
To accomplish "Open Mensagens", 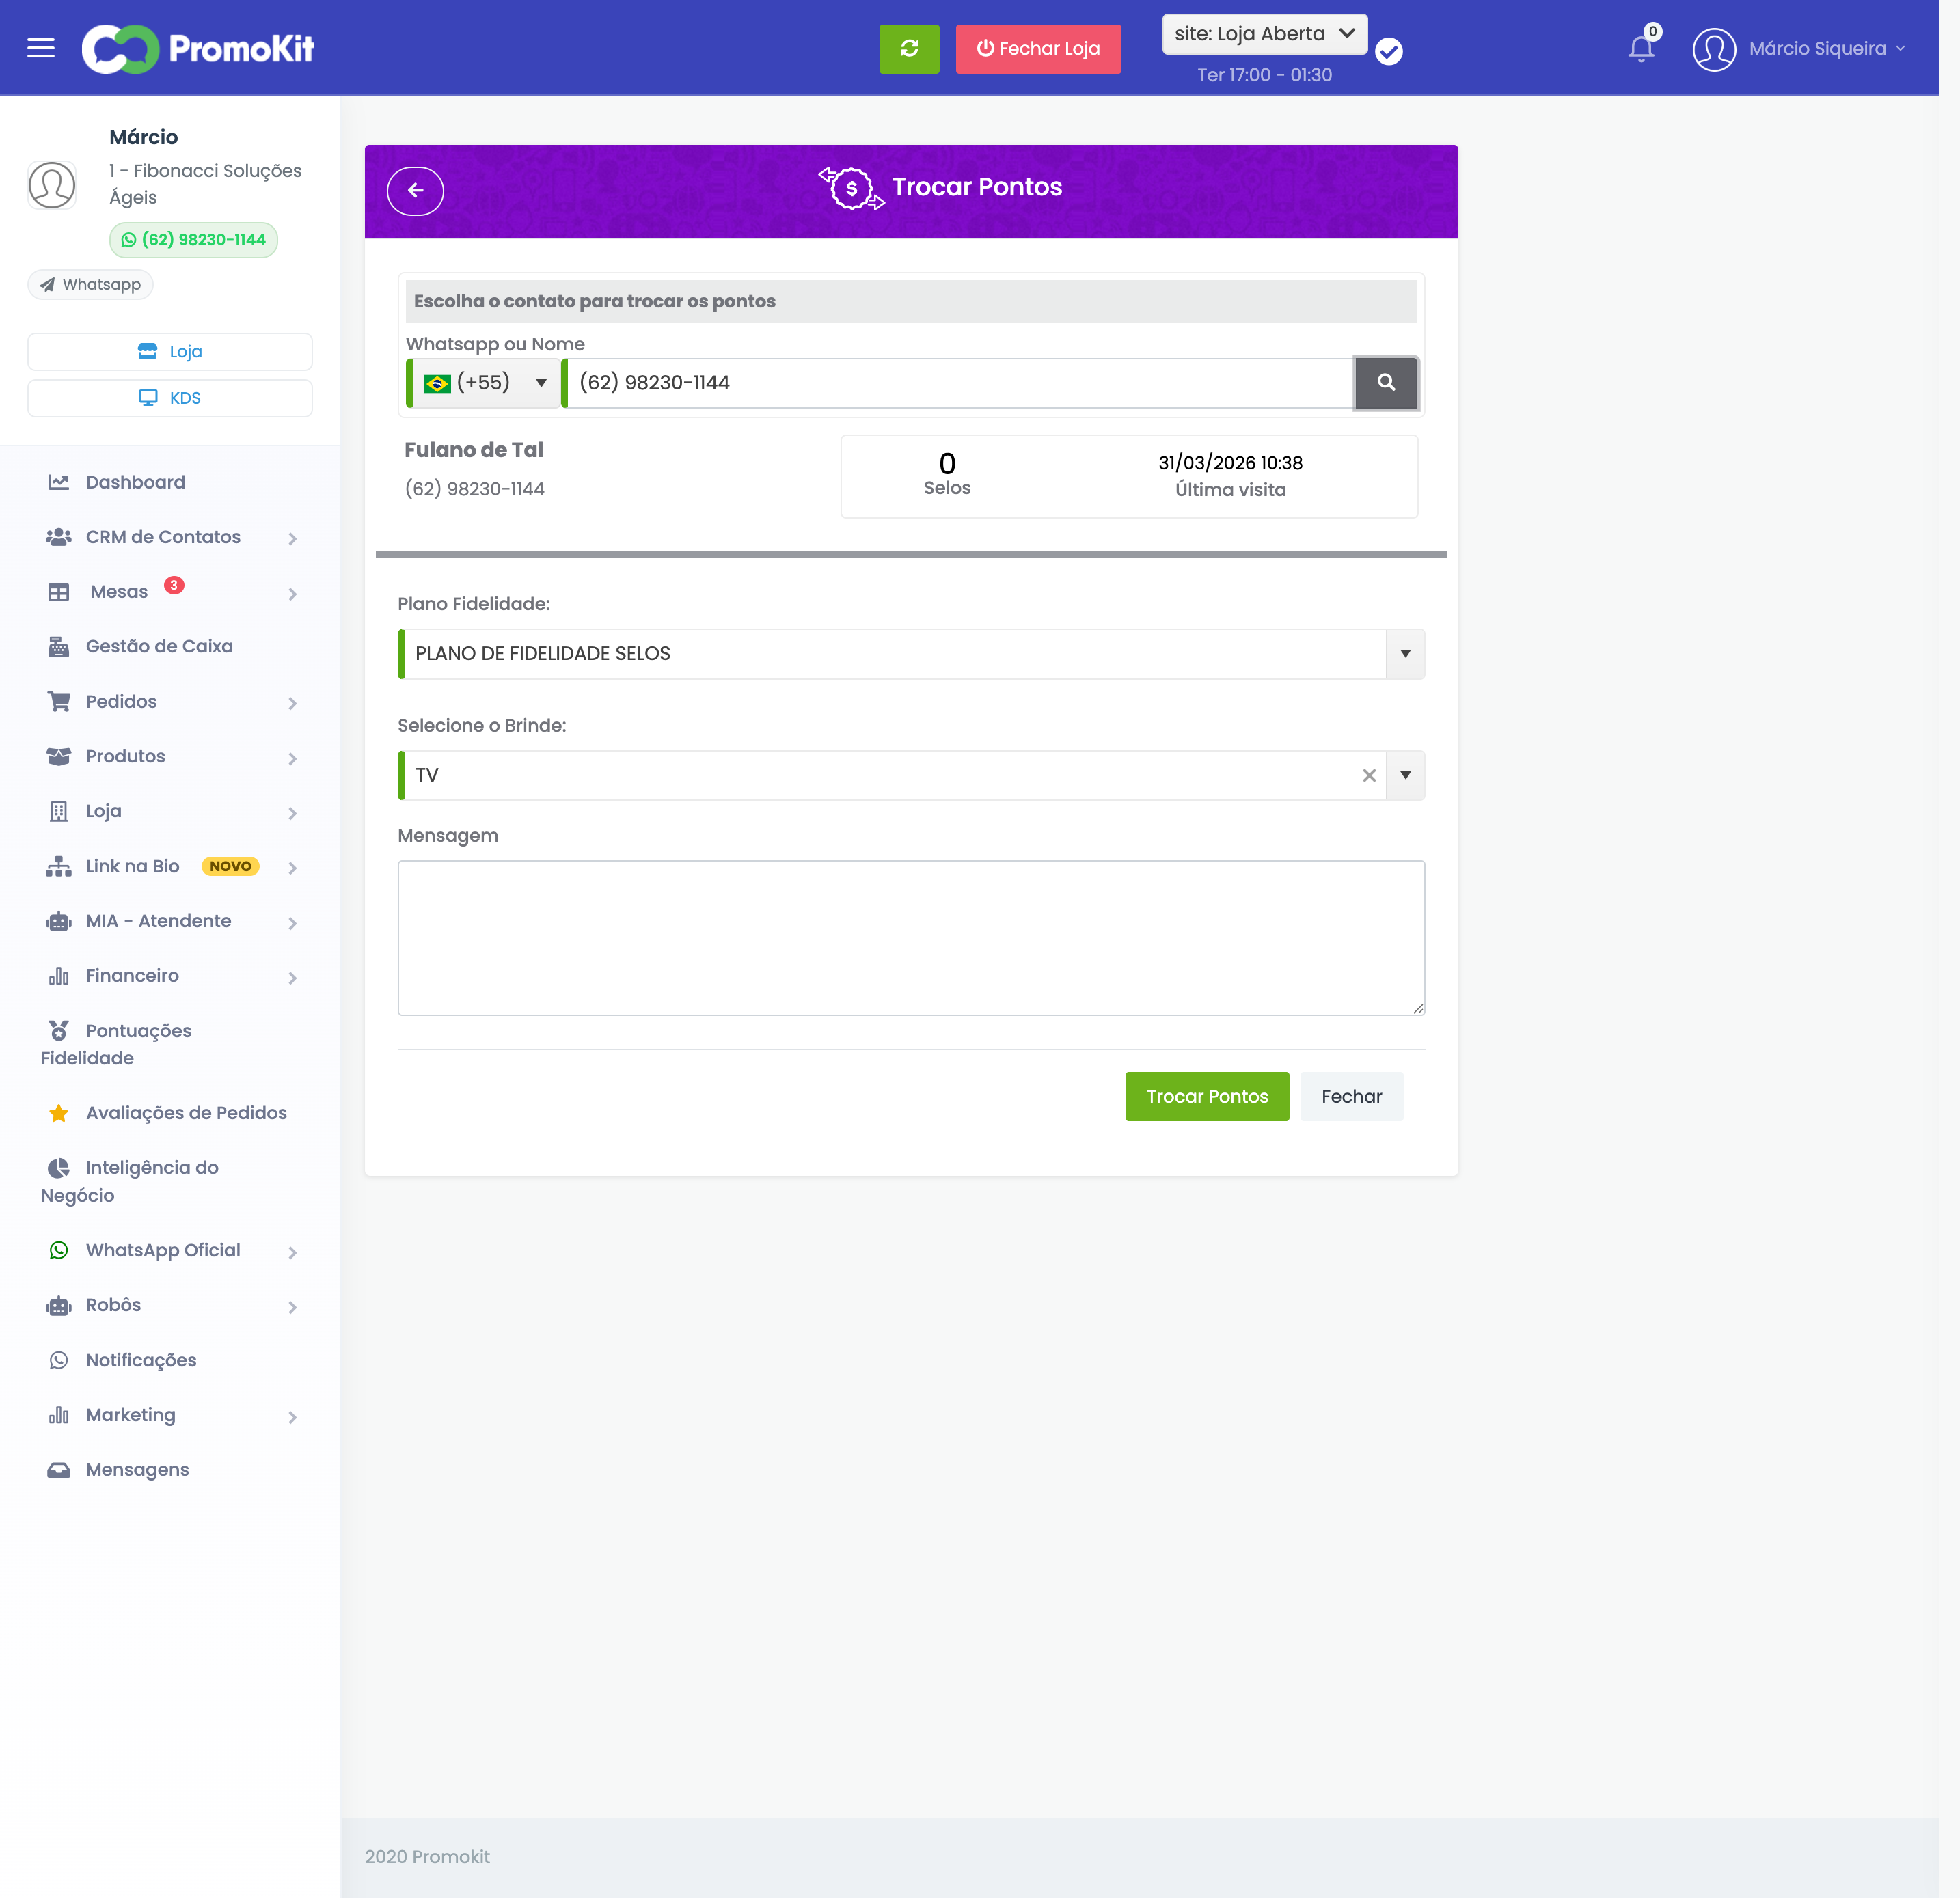I will click(137, 1470).
